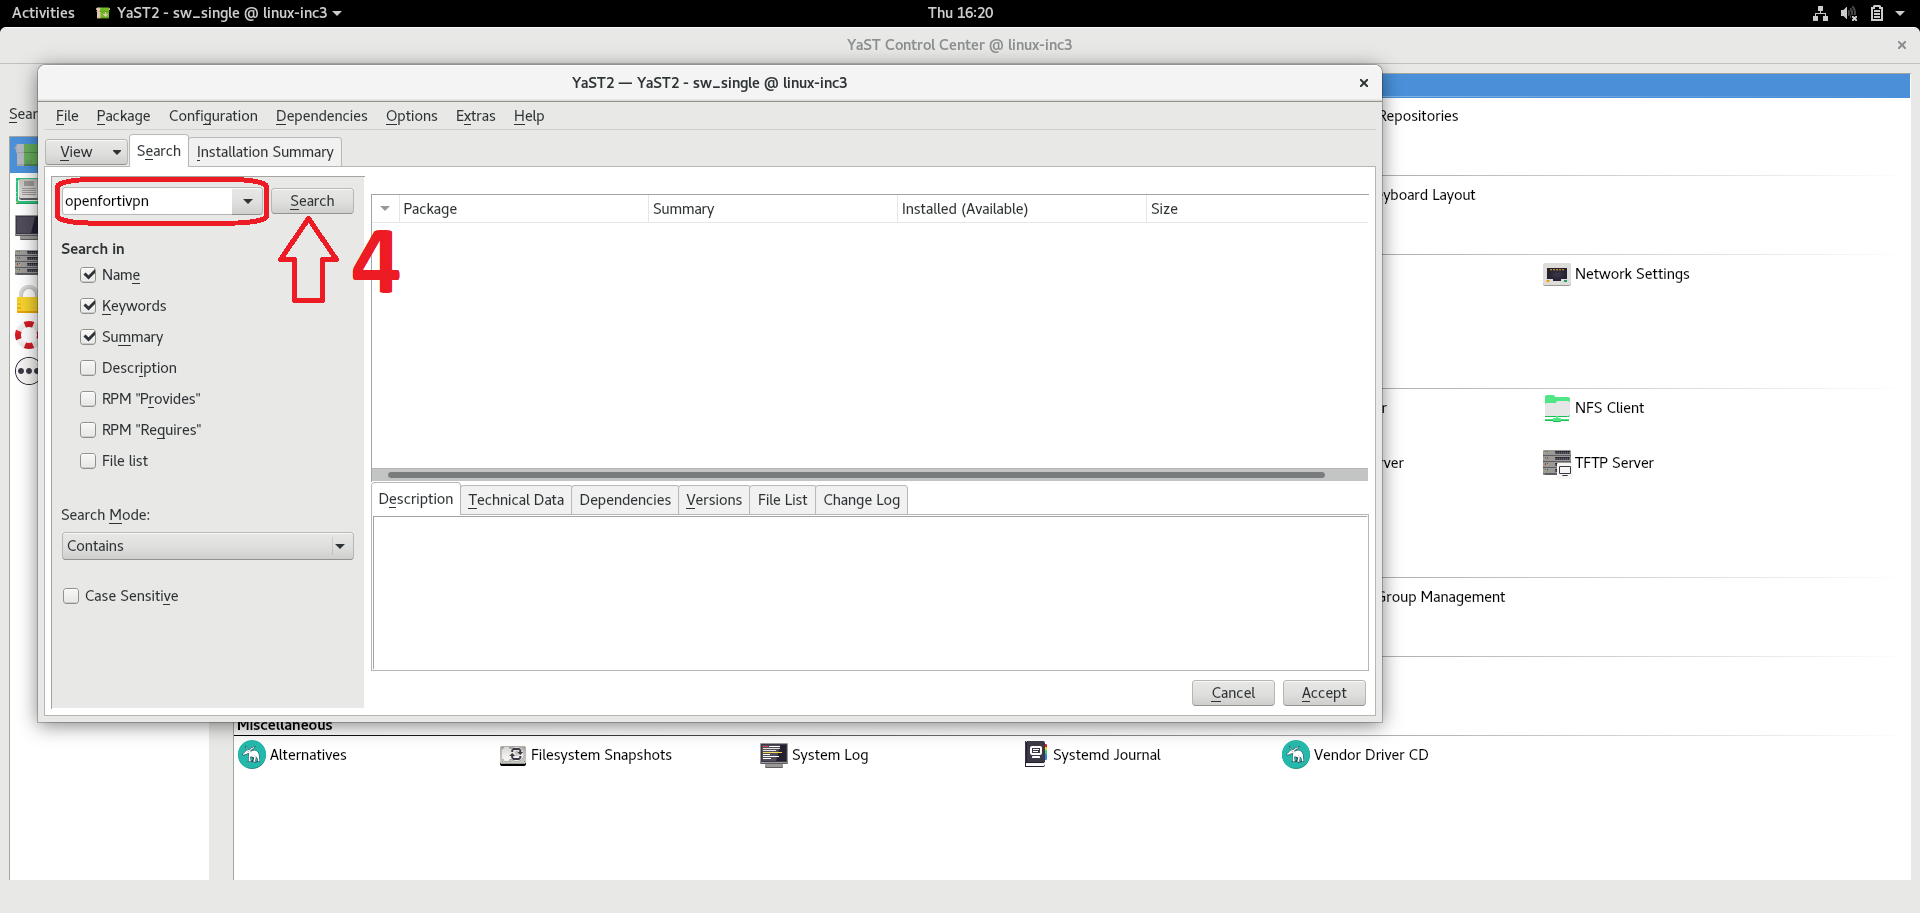Launch Systemd Journal icon
Screen dimensions: 1920x913
(x=1035, y=755)
